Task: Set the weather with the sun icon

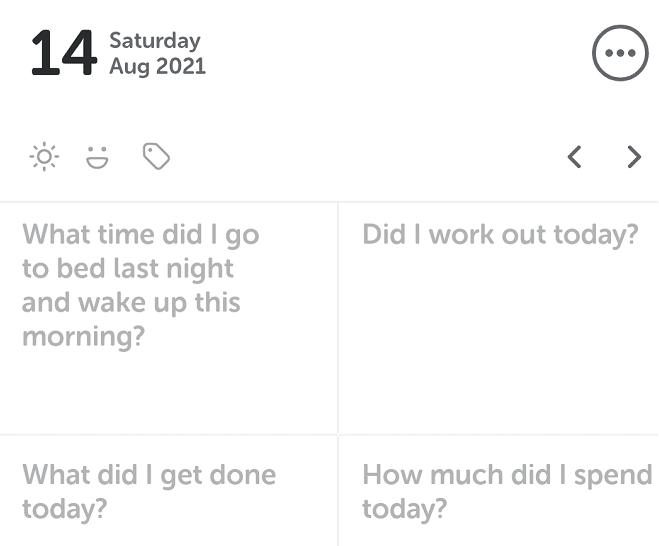Action: coord(44,157)
